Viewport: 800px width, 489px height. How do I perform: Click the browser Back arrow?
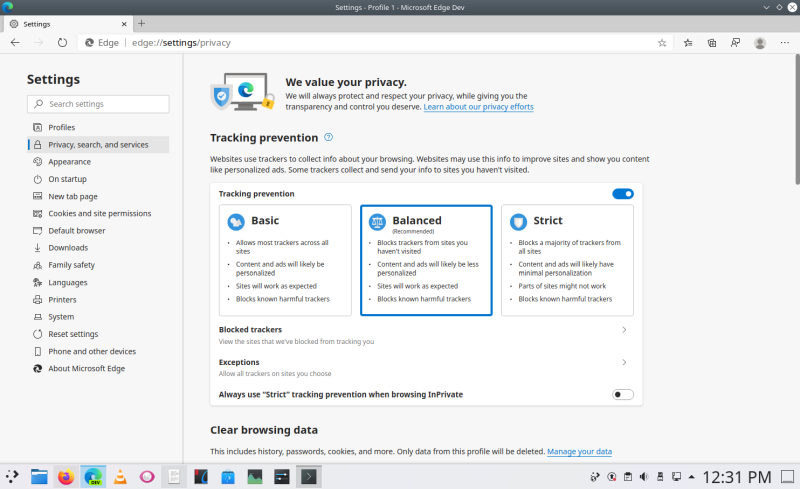pos(15,43)
